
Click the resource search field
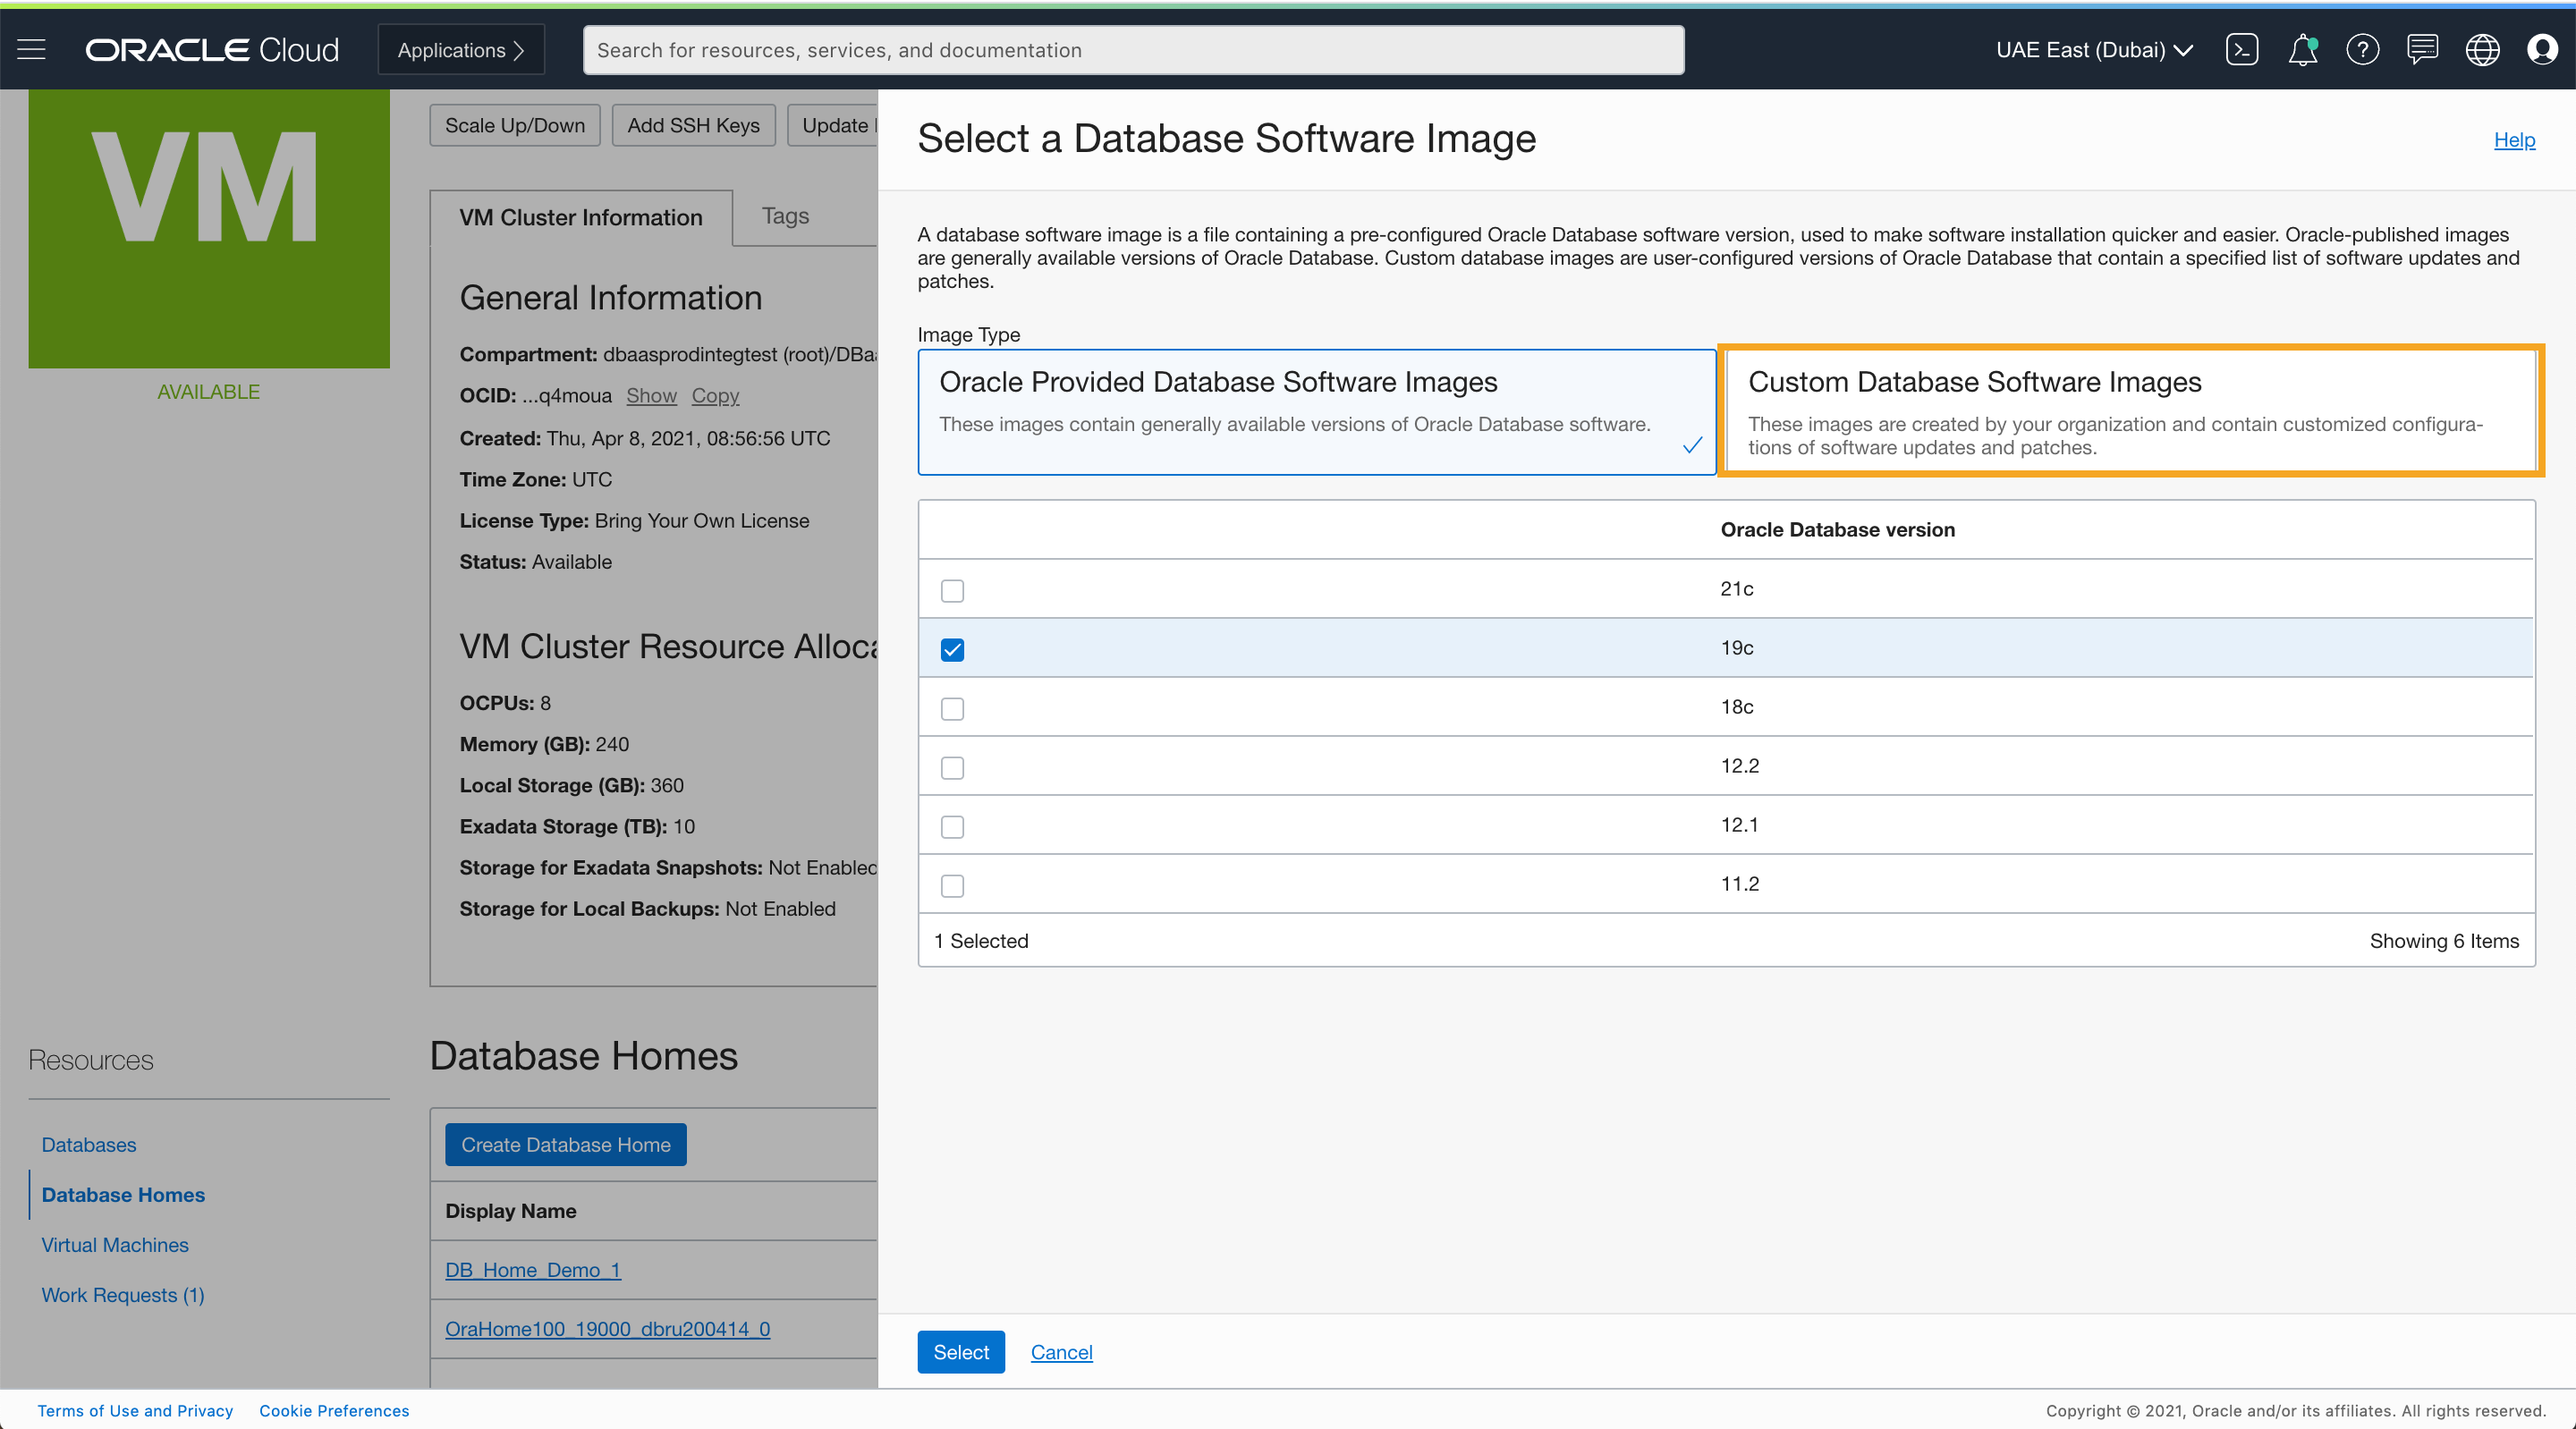[1133, 49]
